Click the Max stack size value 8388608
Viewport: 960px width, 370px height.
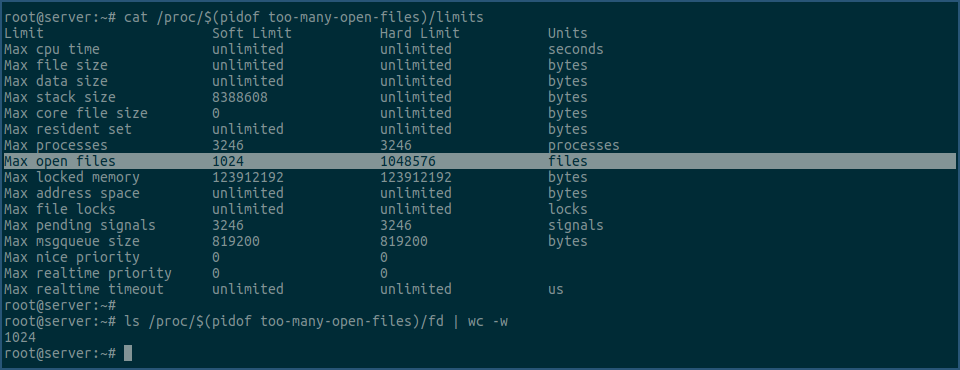(239, 97)
